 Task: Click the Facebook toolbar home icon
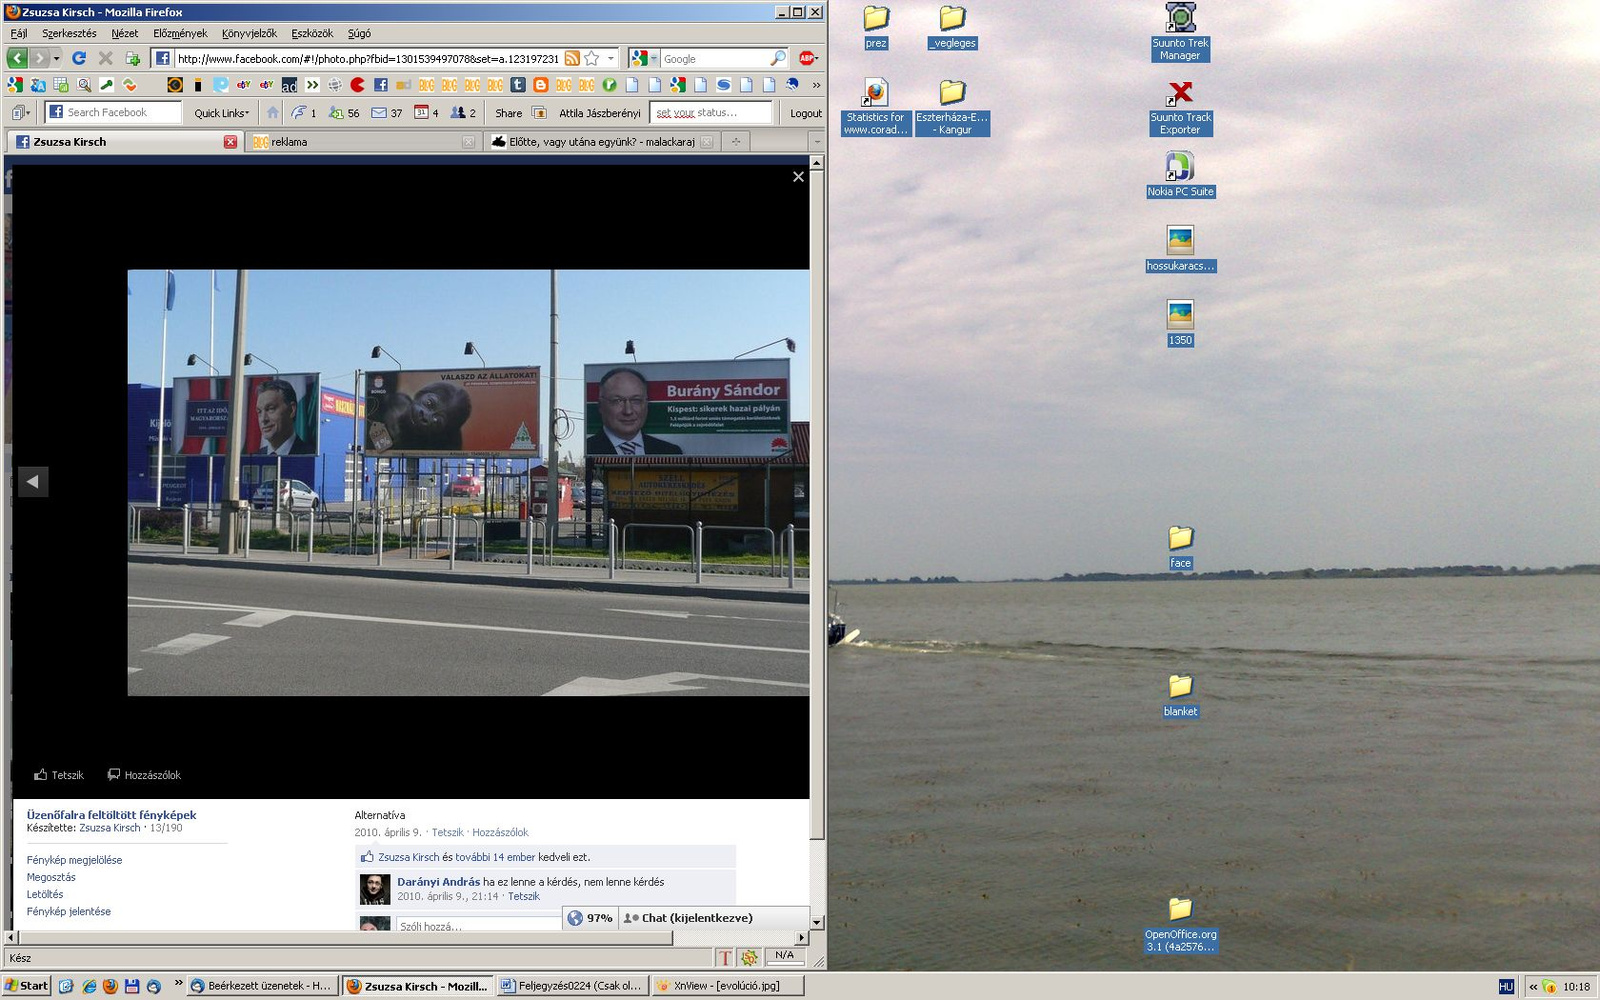point(272,113)
